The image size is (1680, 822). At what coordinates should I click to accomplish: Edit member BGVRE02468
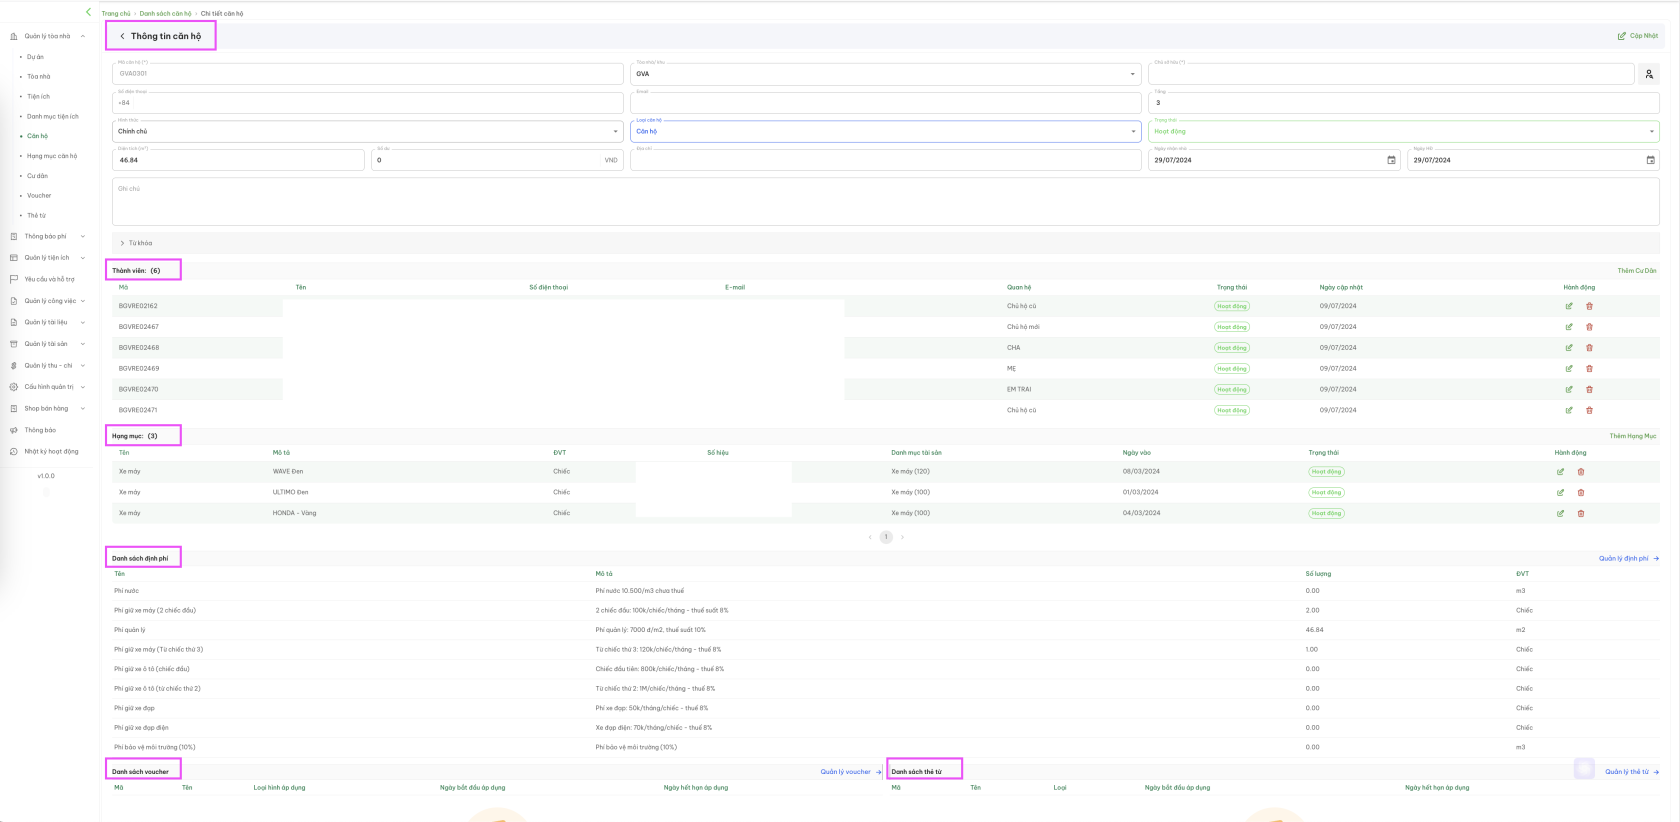1568,348
